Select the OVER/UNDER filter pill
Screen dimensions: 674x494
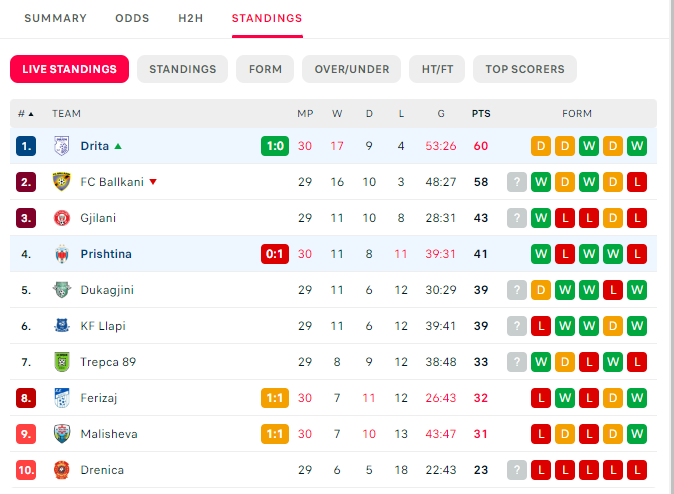pos(352,69)
